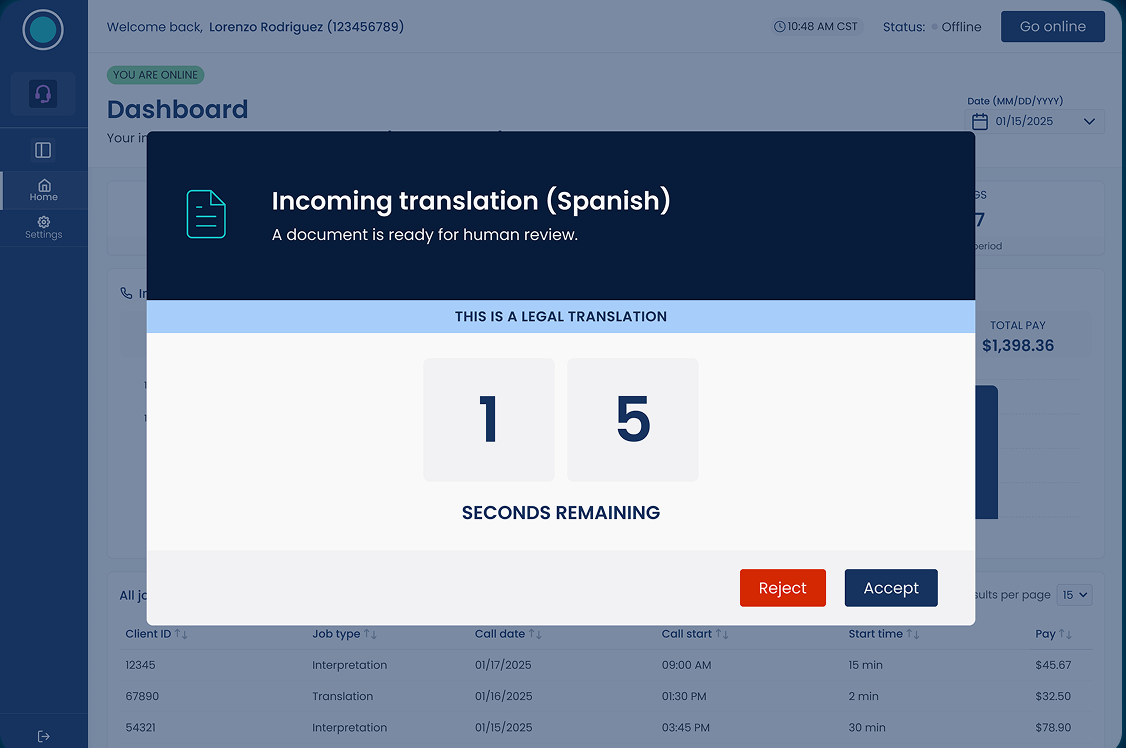The image size is (1126, 748).
Task: Select client ID 12345 cell
Action: pos(140,665)
